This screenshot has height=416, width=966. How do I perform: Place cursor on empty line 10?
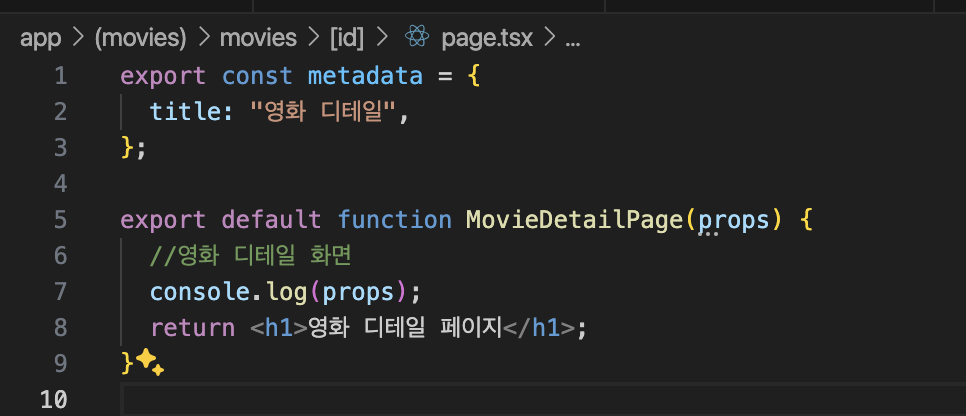[x=543, y=400]
